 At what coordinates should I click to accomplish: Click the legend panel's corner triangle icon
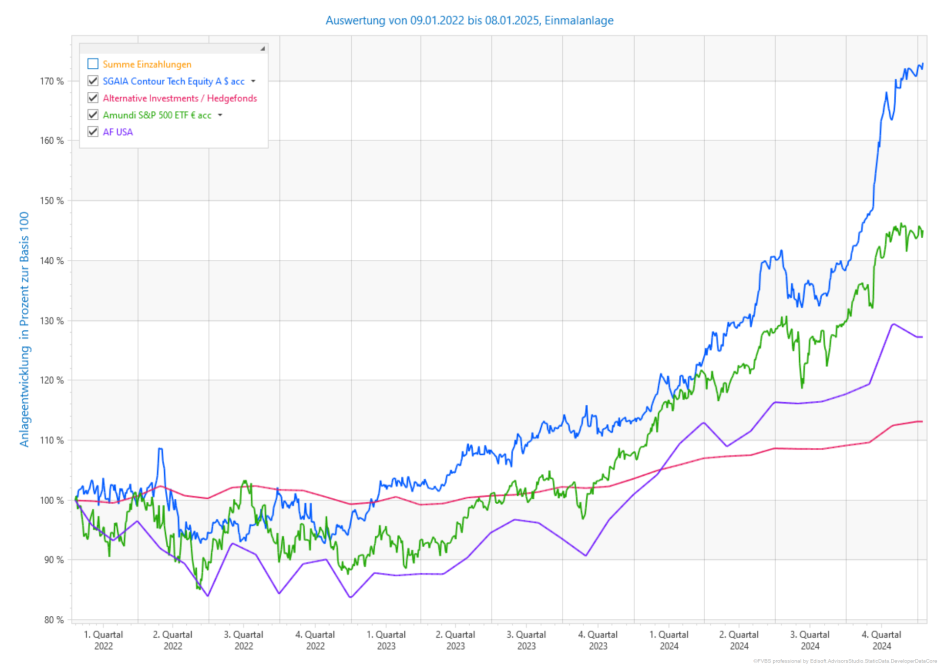[x=263, y=48]
